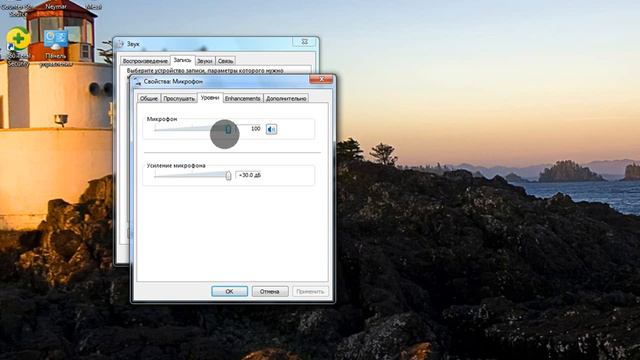Click the Отмена button
Viewport: 640px width, 360px height.
pos(270,291)
